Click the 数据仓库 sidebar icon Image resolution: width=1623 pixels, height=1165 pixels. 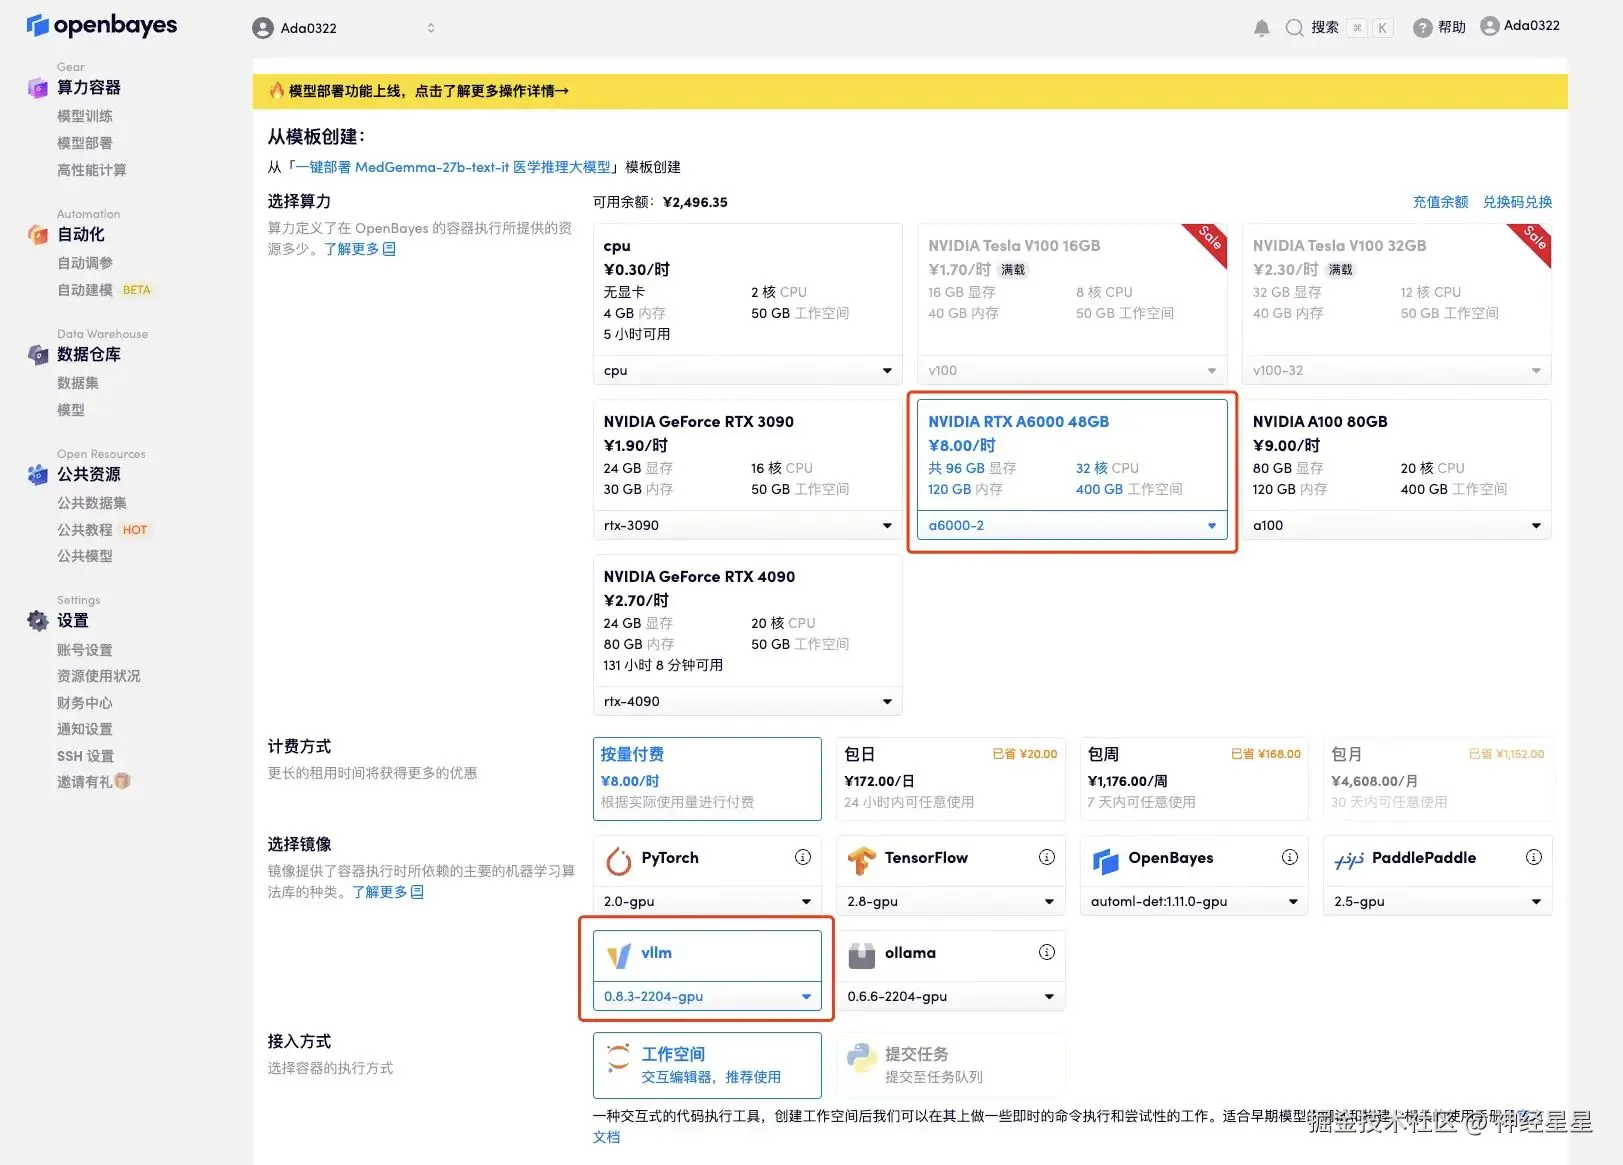(x=38, y=355)
